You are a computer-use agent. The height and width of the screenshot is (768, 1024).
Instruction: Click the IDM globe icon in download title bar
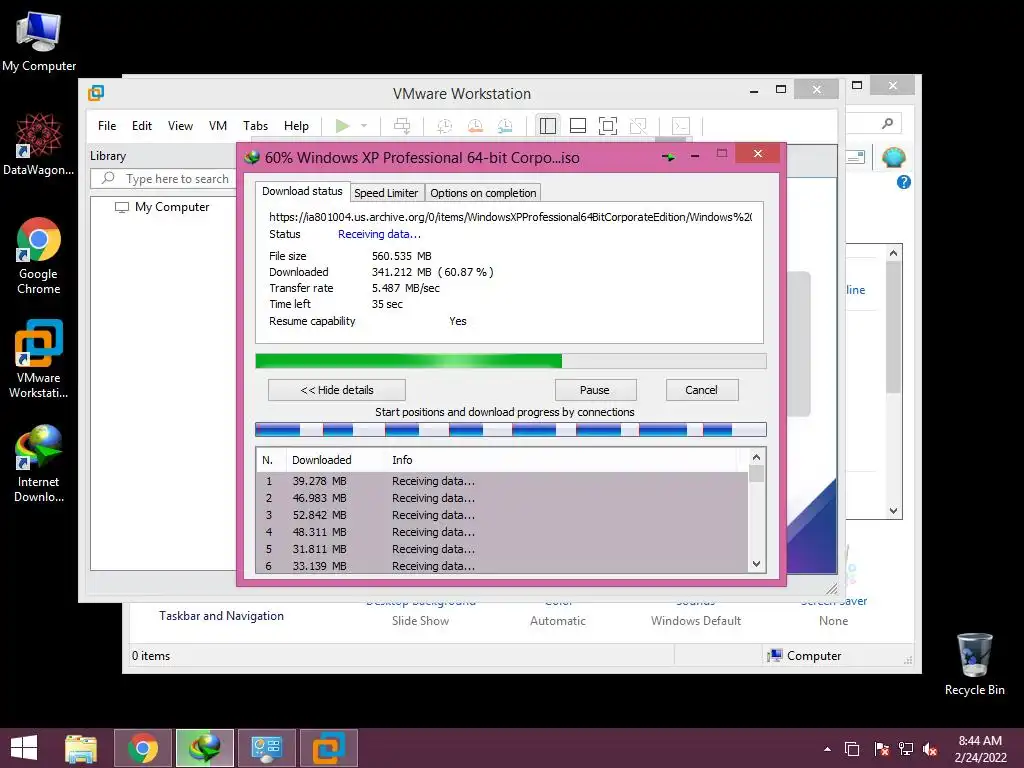(252, 157)
